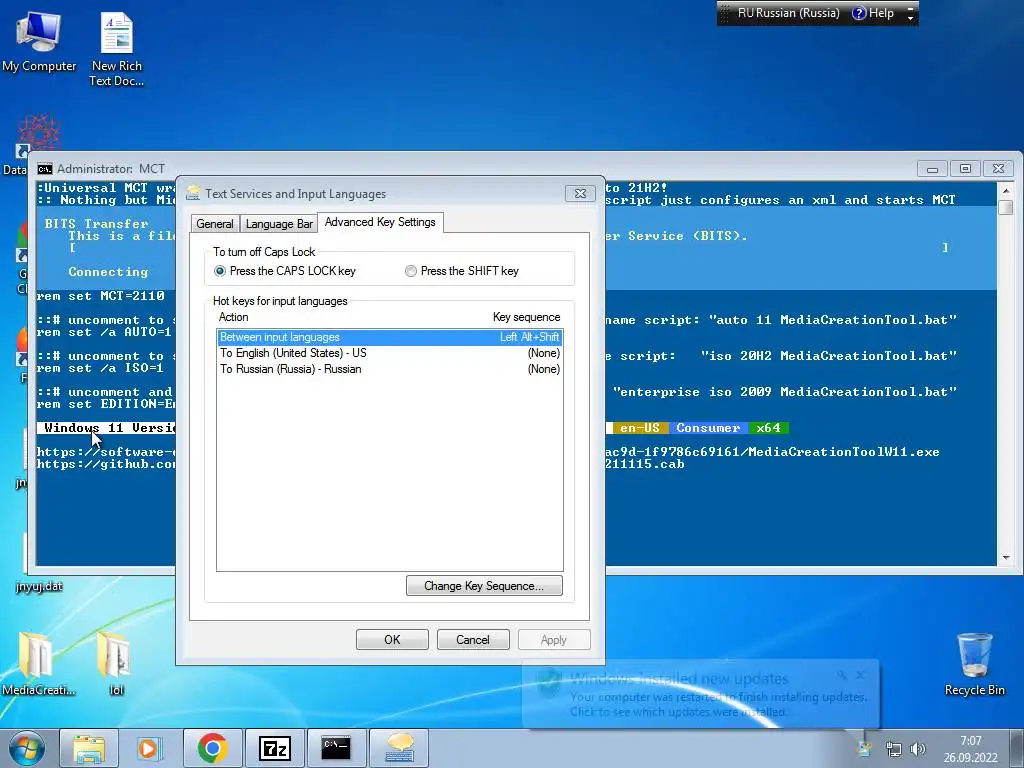Click OK in Text Services dialog

click(392, 640)
